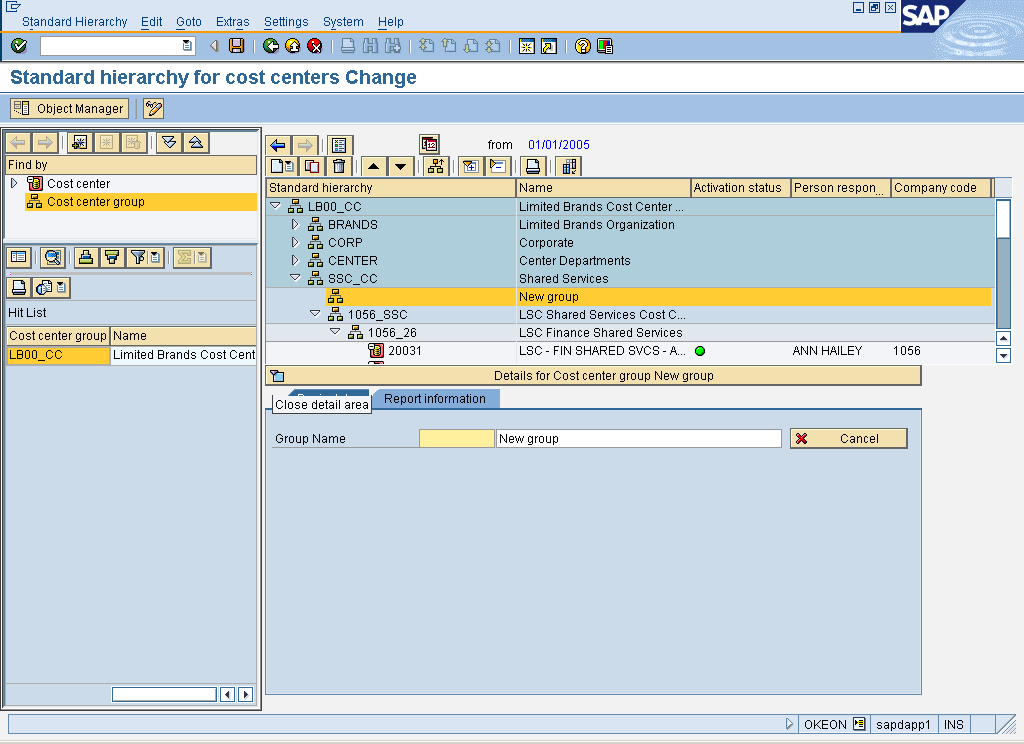This screenshot has width=1024, height=744.
Task: Collapse the SSC_CC hierarchy node
Action: pos(295,278)
